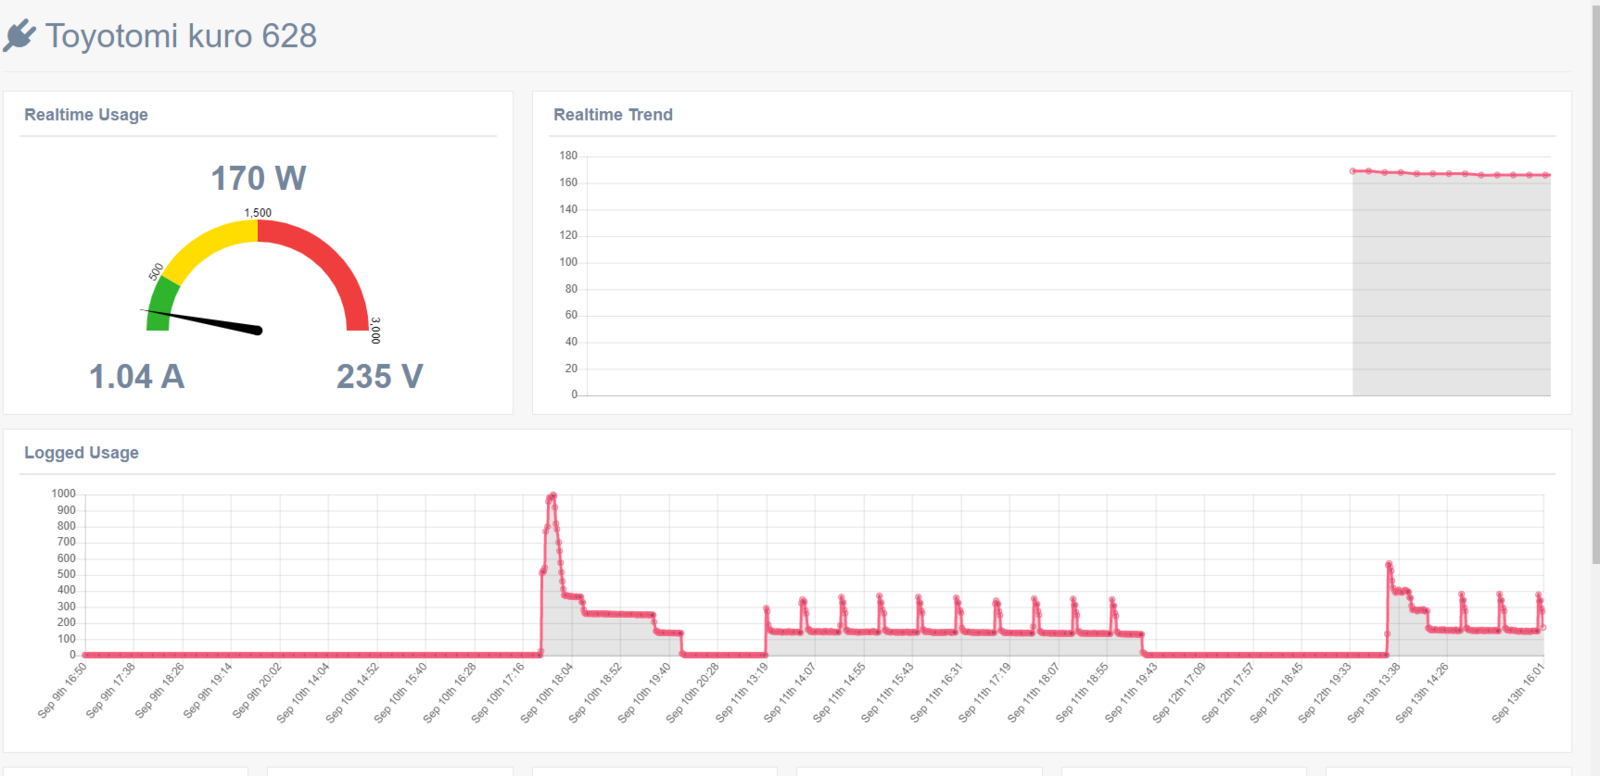Screen dimensions: 1600x776
Task: Click the Realtime Usage panel heading
Action: pyautogui.click(x=86, y=115)
